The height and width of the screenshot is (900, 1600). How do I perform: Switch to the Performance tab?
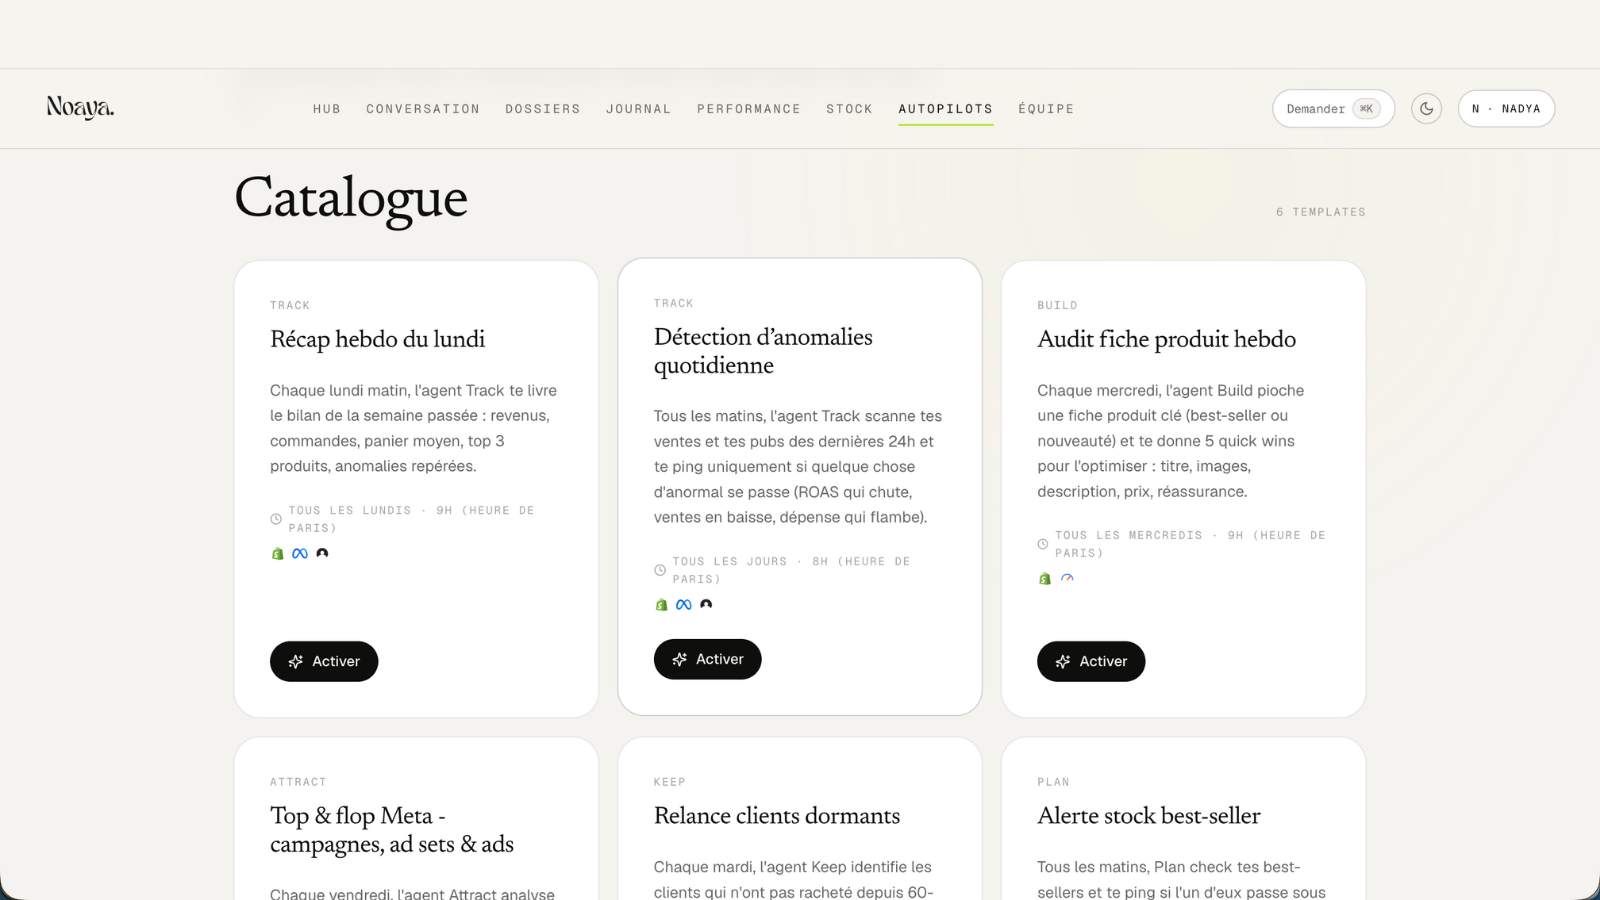[x=749, y=109]
